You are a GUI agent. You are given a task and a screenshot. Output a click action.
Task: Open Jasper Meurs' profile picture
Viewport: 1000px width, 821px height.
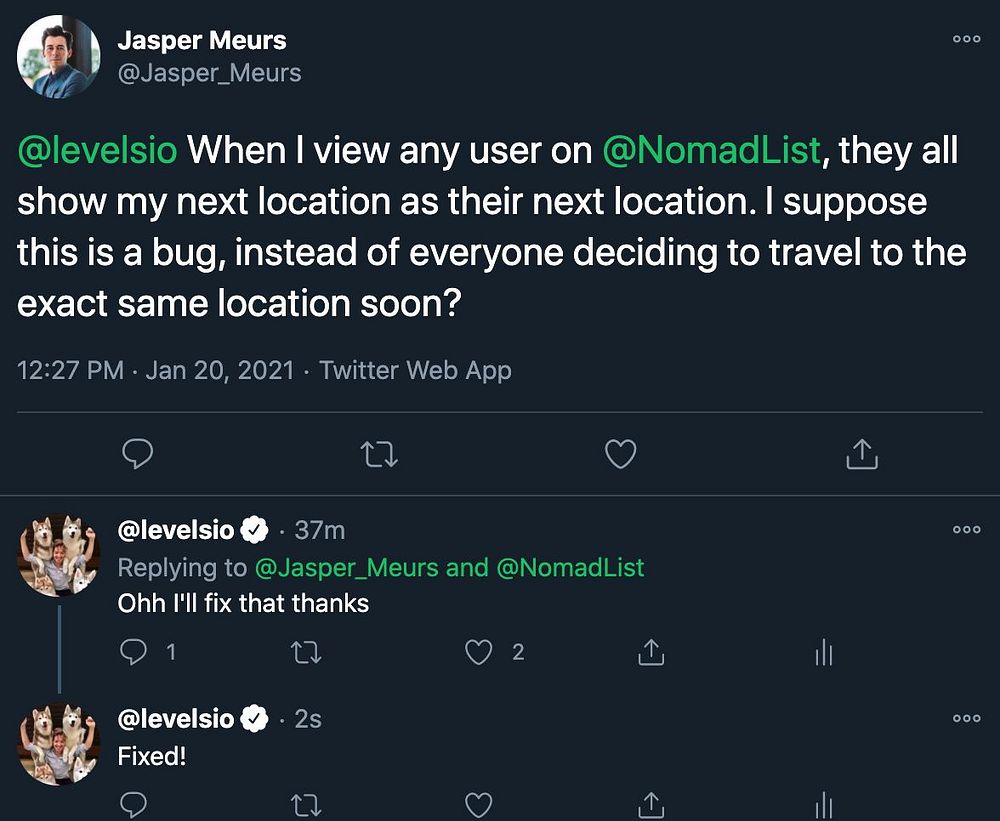click(58, 57)
